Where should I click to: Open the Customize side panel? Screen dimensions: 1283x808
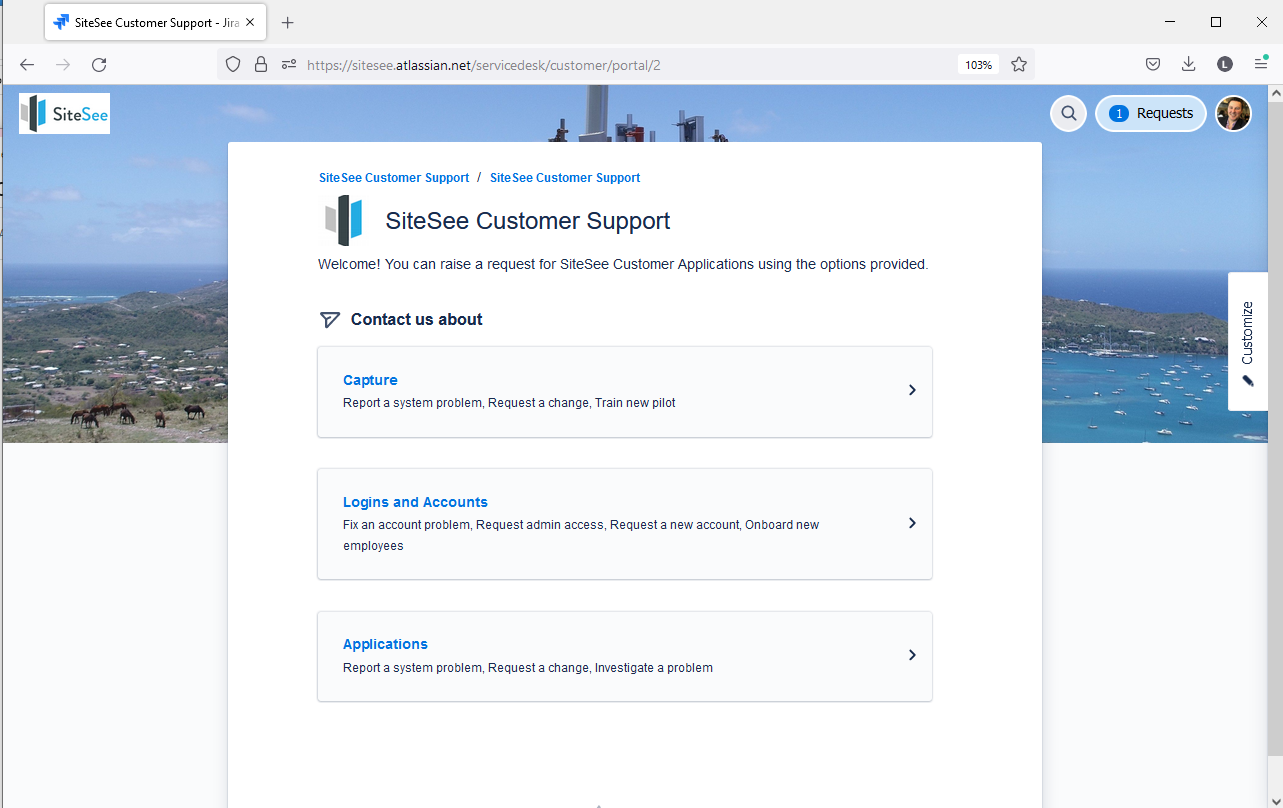coord(1248,341)
